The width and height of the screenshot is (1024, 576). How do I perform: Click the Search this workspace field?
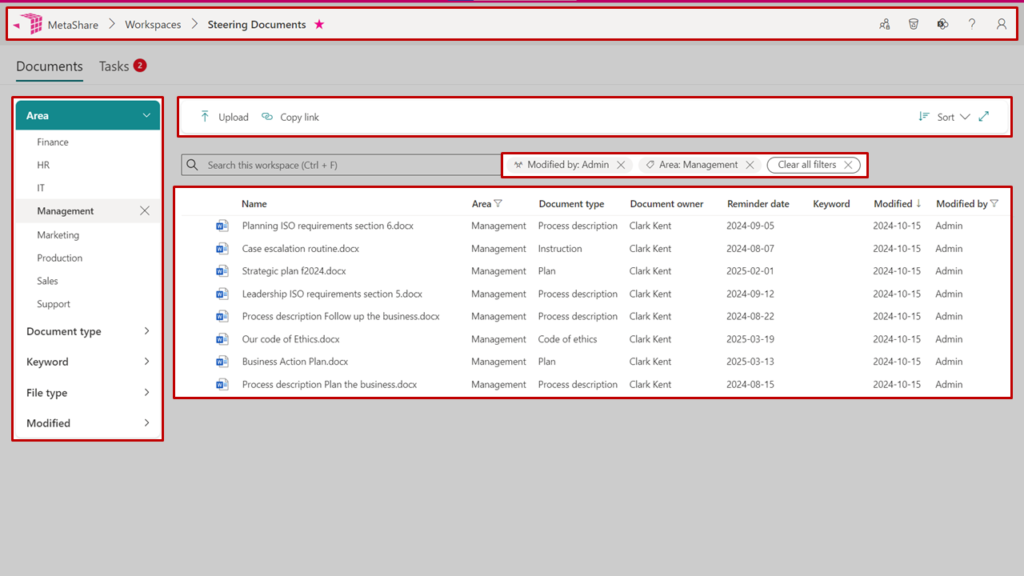coord(340,165)
